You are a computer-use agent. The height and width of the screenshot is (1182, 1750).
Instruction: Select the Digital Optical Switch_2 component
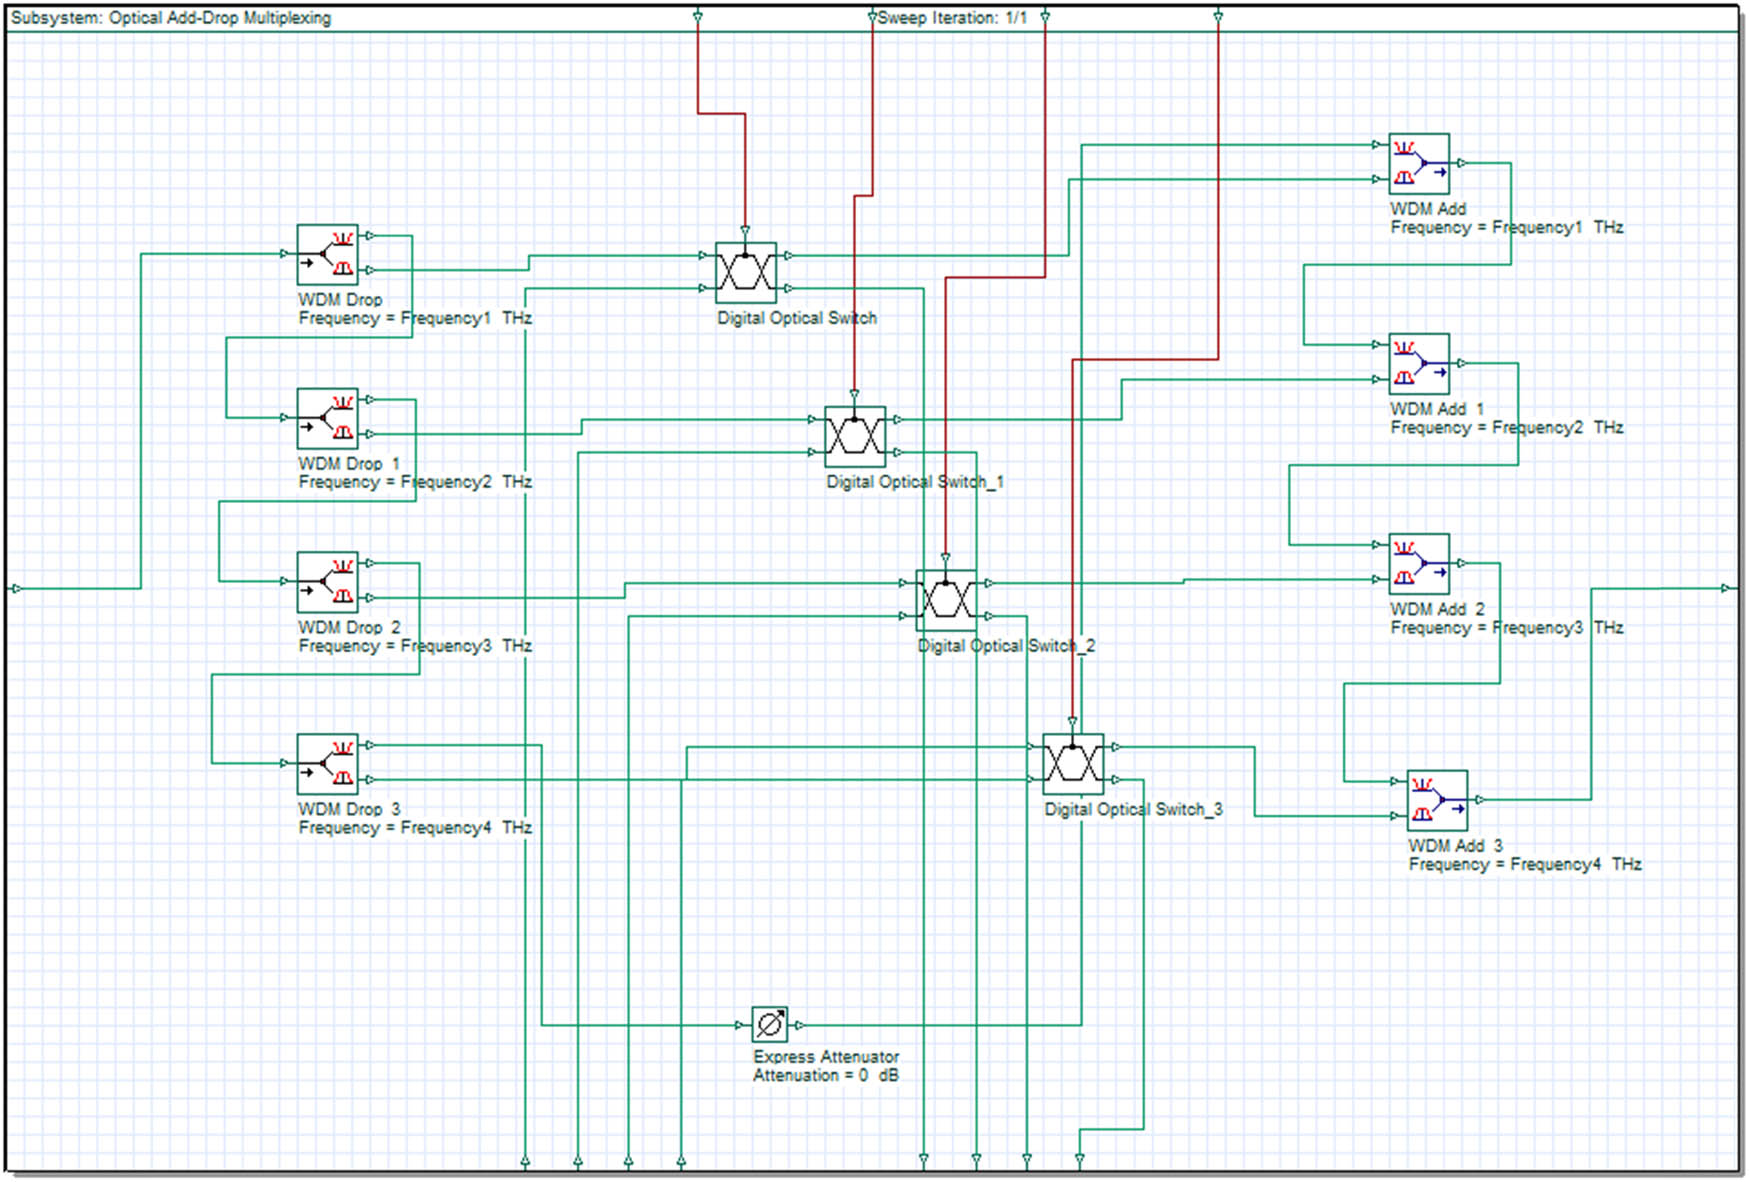(x=946, y=600)
